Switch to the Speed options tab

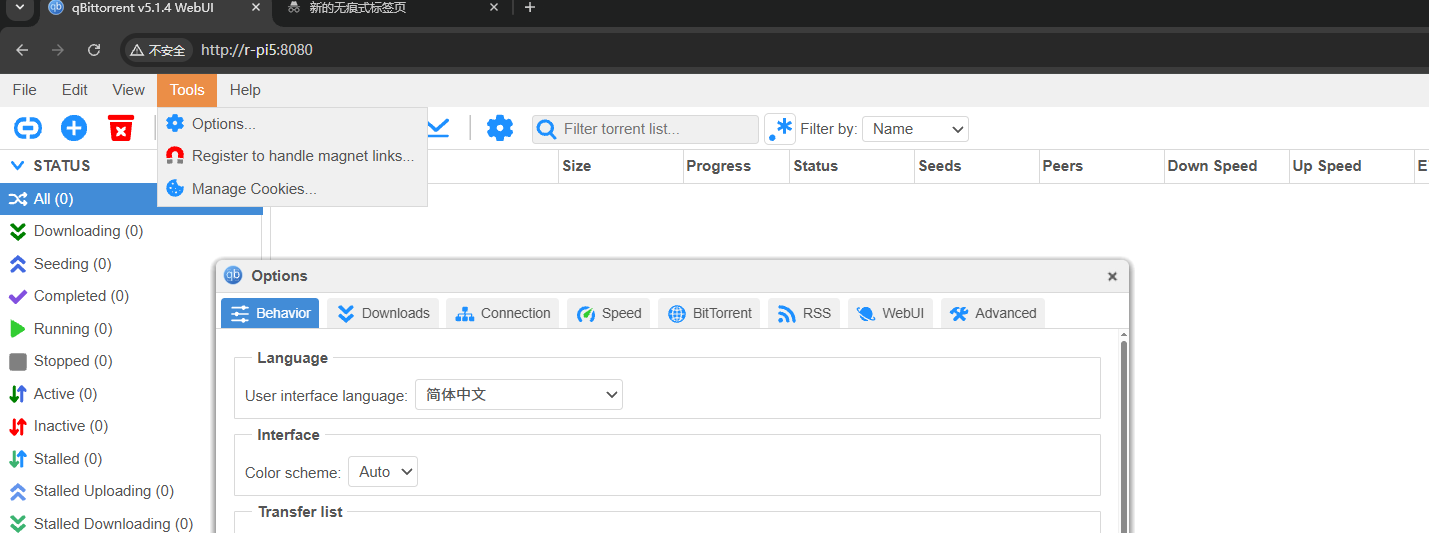[609, 313]
